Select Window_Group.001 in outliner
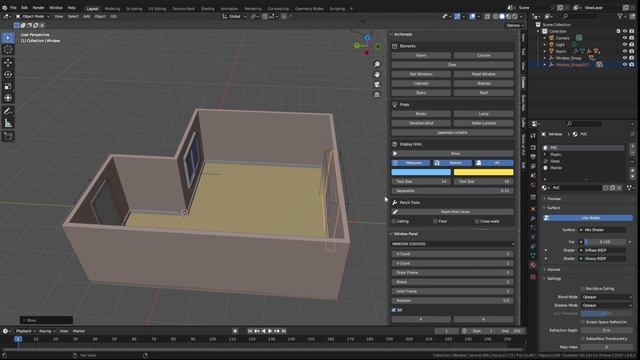 point(572,64)
